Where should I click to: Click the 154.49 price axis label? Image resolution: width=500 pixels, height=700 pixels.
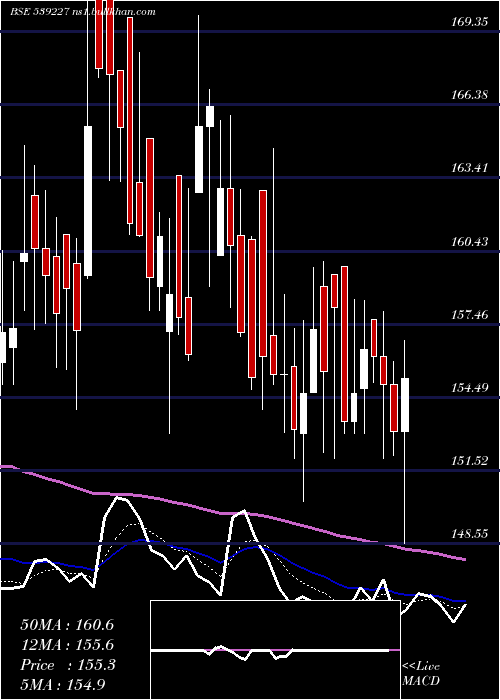click(x=469, y=388)
